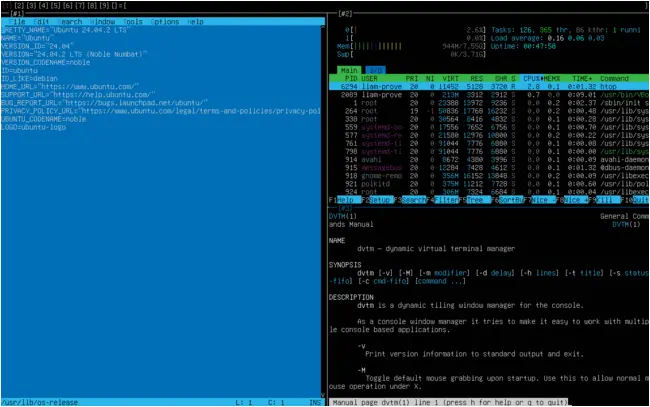
Task: Select the htop process row, PID 6294
Action: [x=489, y=87]
